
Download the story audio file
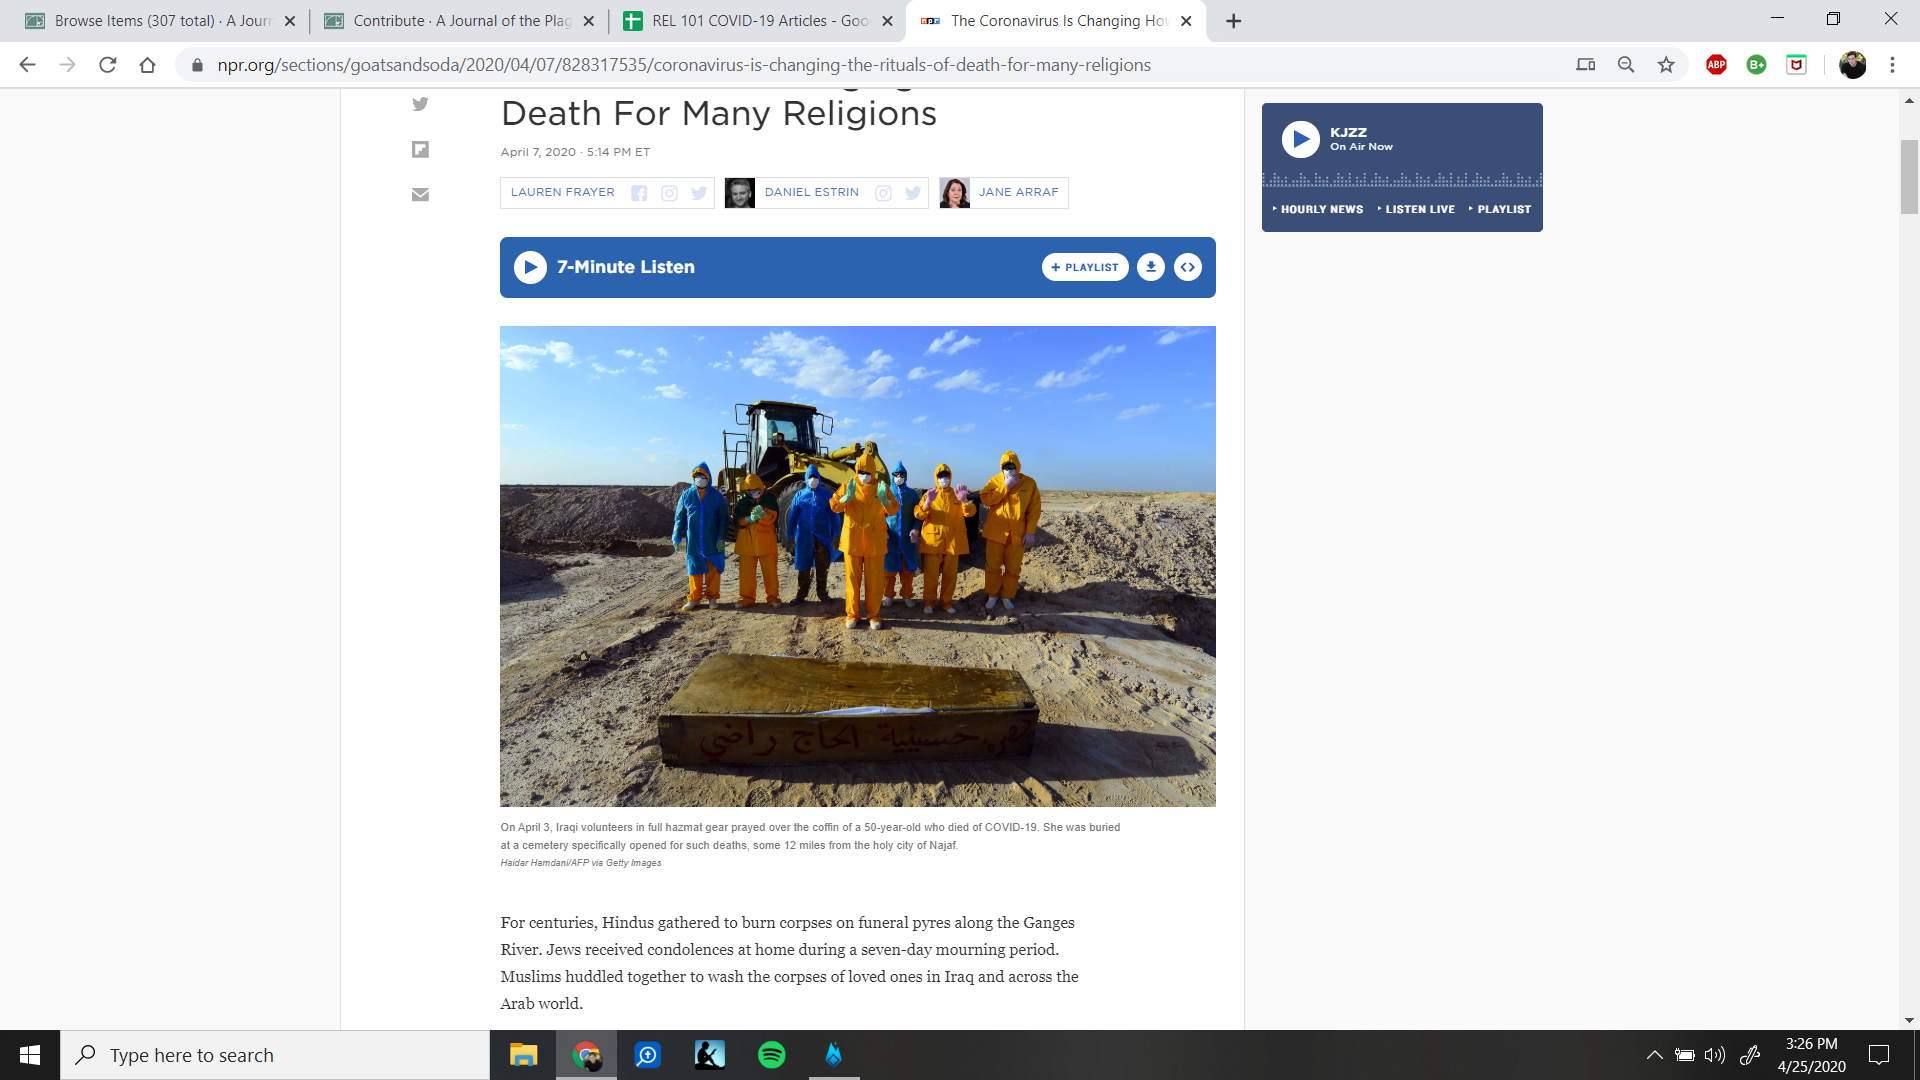click(x=1151, y=267)
